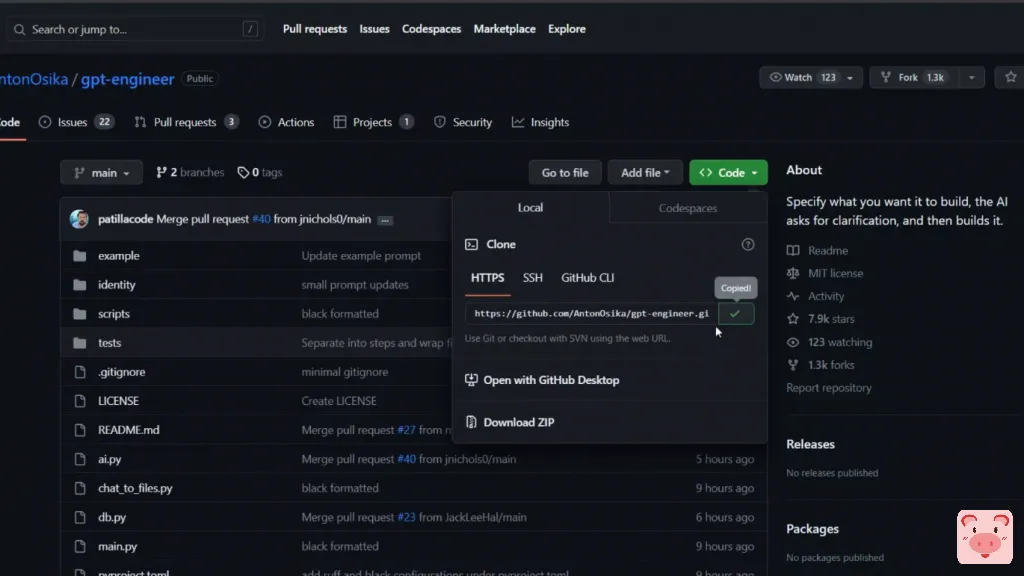Screen dimensions: 1024x576
Task: Open the main branch dropdown
Action: point(101,172)
